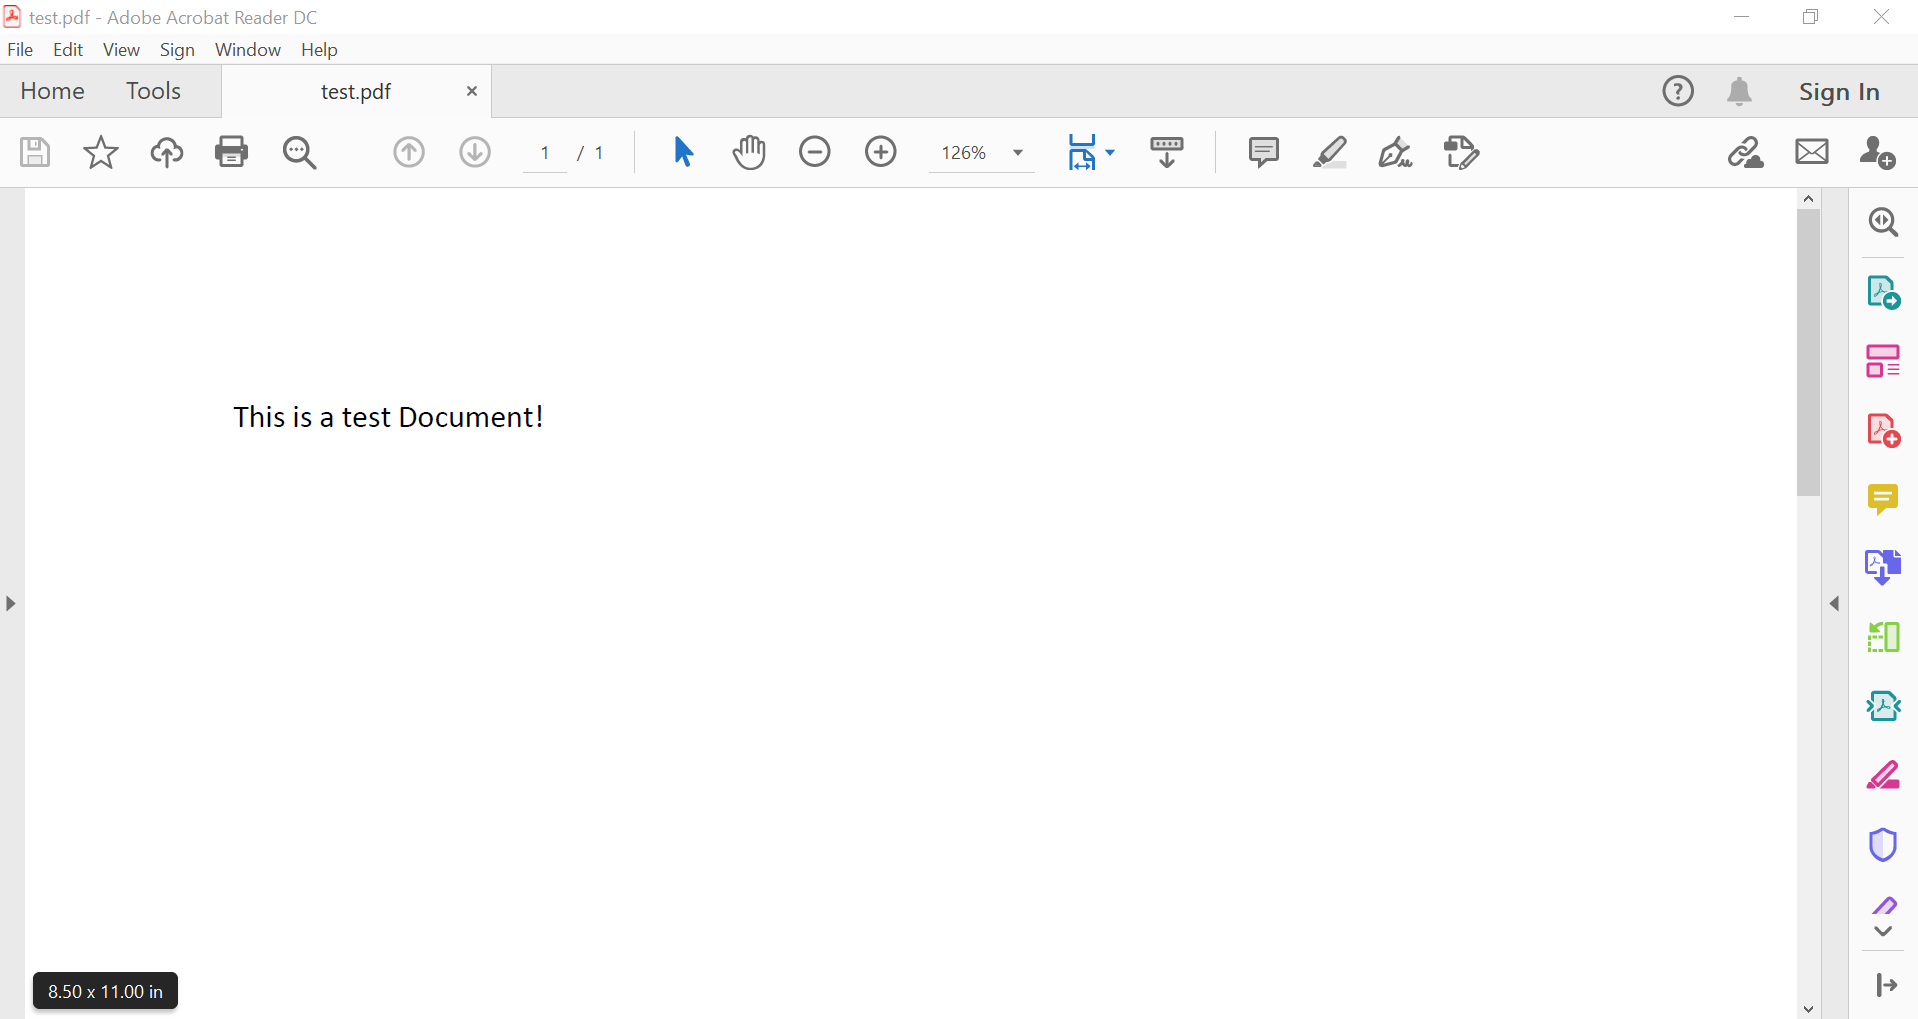The image size is (1918, 1019).
Task: Switch to the Home tab
Action: (52, 91)
